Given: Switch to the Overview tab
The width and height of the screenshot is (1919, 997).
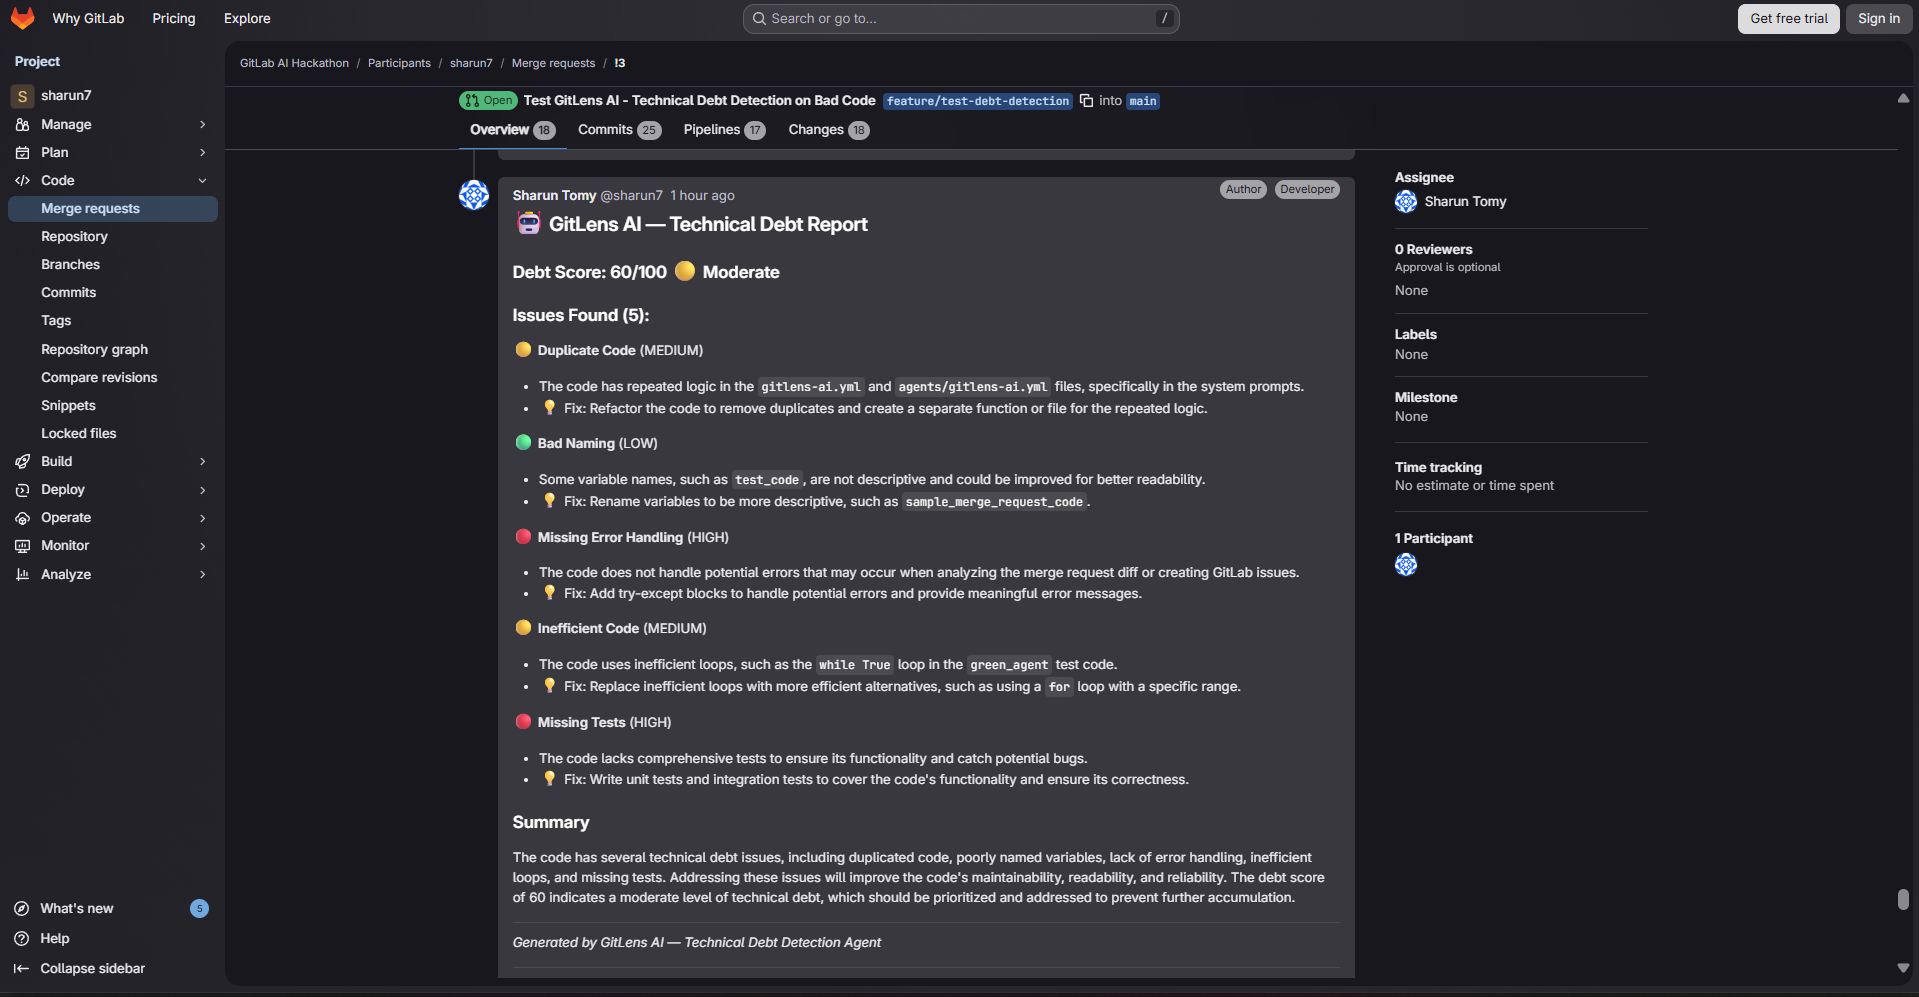Looking at the screenshot, I should [512, 130].
